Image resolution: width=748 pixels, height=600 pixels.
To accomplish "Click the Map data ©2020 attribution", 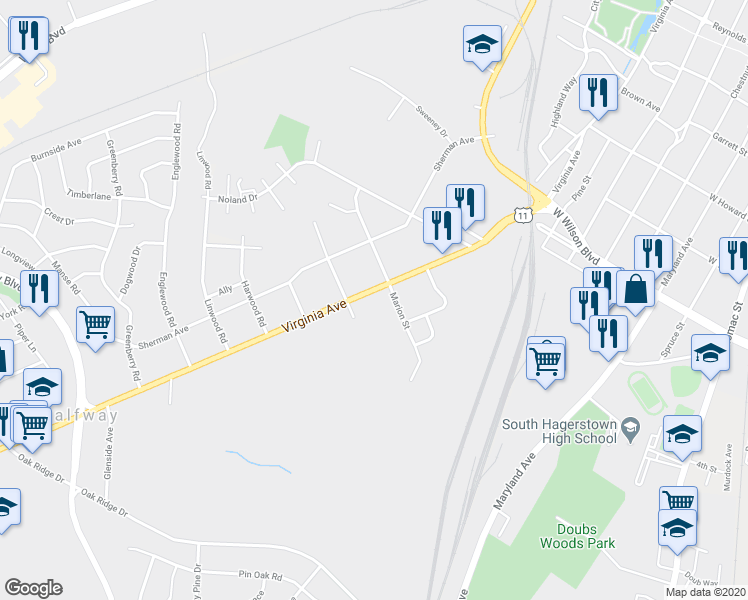I will (706, 592).
